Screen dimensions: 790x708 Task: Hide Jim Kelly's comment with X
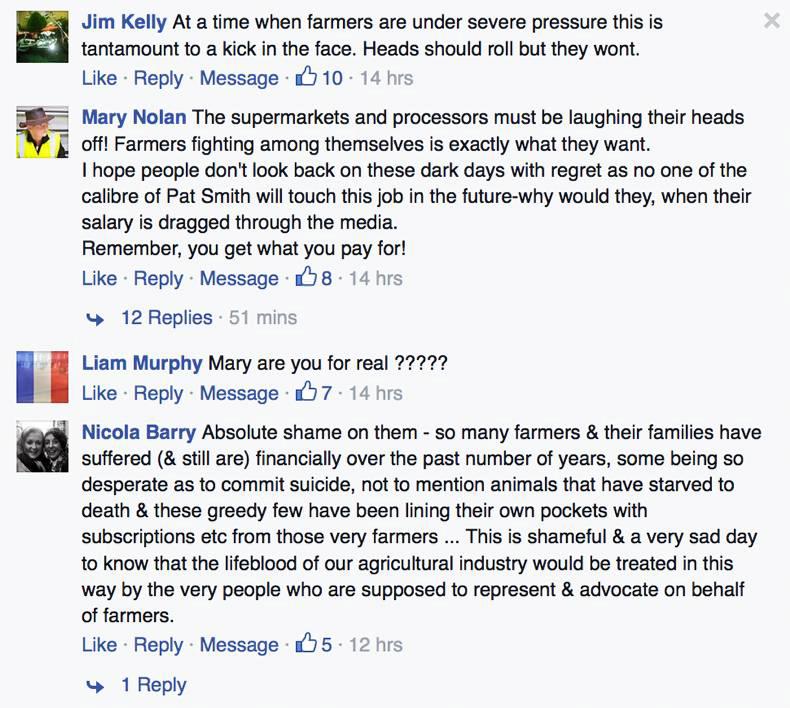771,21
